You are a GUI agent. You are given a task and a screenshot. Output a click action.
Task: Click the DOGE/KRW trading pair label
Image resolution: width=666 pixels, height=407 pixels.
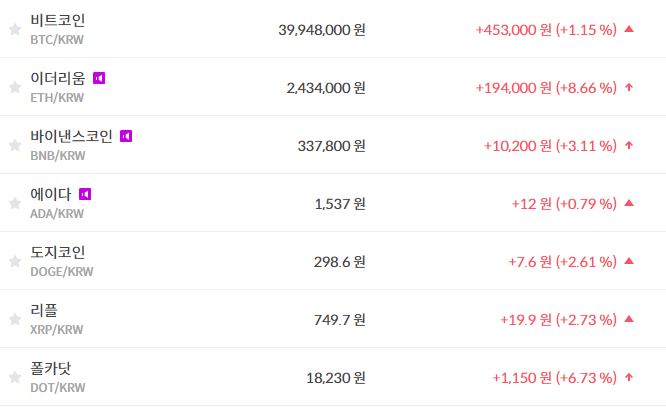click(61, 271)
